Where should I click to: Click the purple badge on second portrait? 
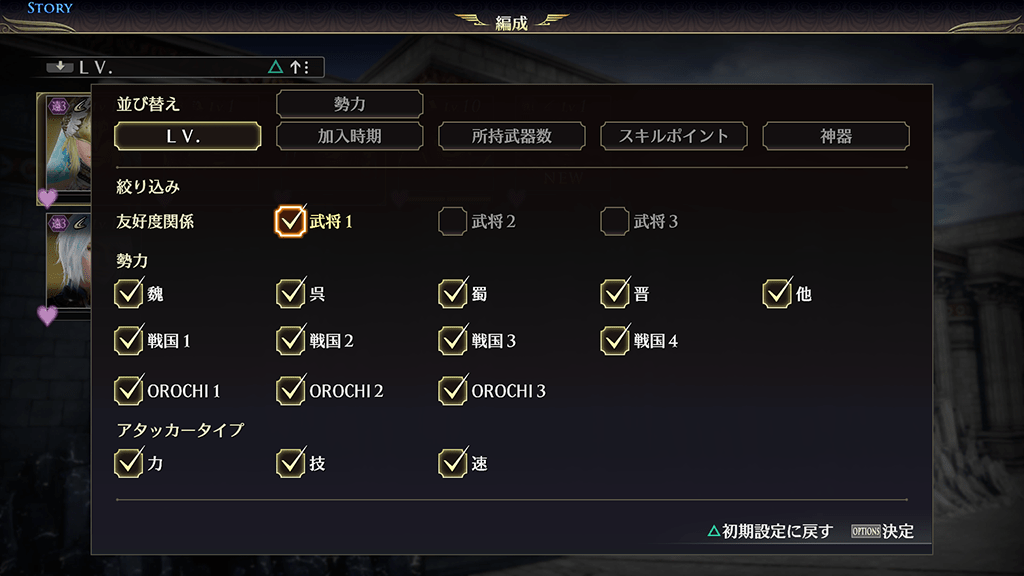(58, 223)
